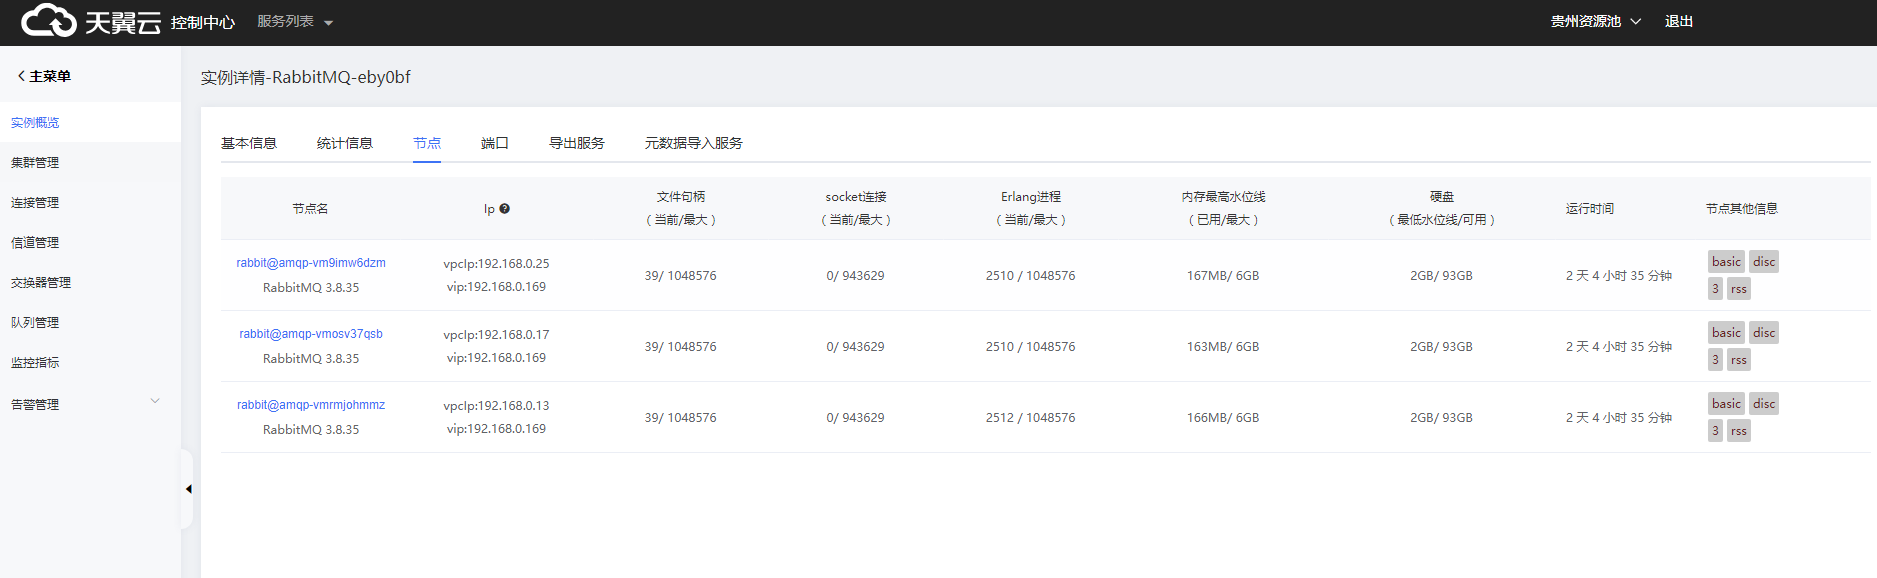1877x578 pixels.
Task: Collapse sidebar using the black arrow handle
Action: tap(188, 489)
